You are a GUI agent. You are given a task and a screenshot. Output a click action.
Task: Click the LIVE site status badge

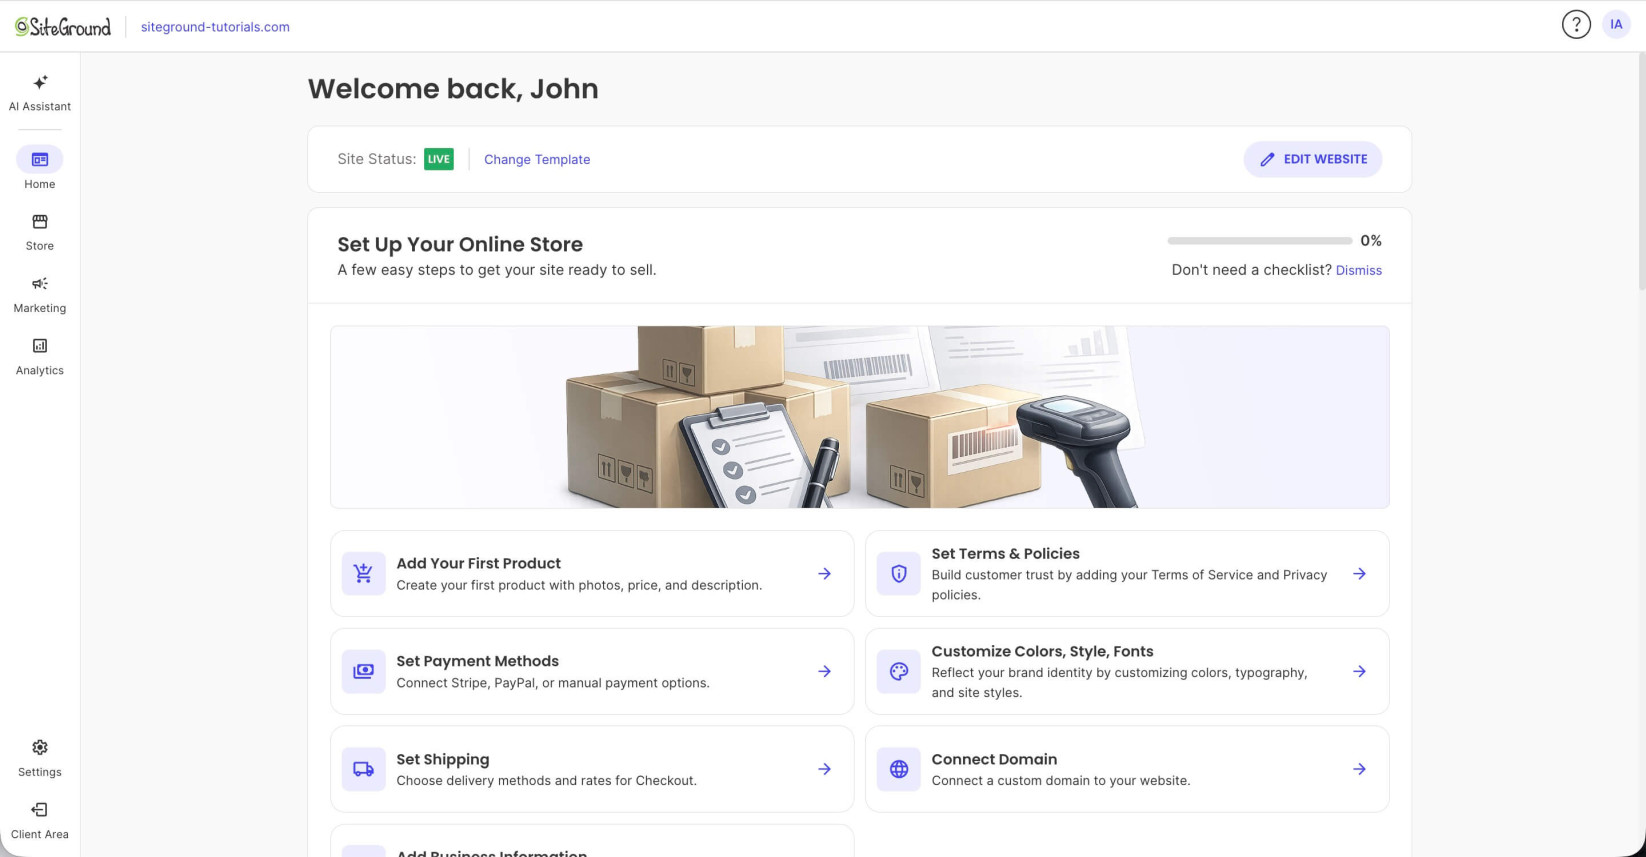click(439, 159)
